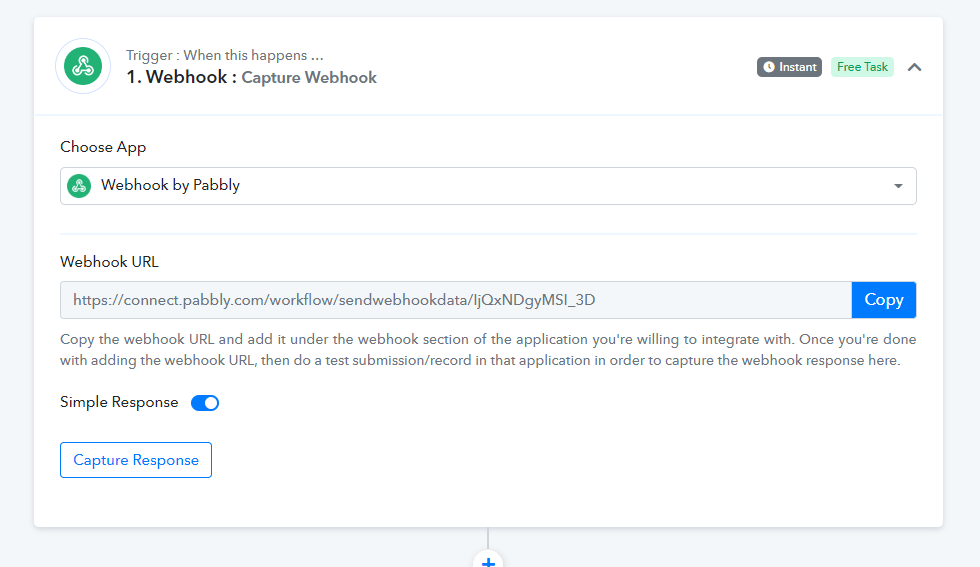The height and width of the screenshot is (567, 980).
Task: Add a new step with plus button
Action: point(488,560)
